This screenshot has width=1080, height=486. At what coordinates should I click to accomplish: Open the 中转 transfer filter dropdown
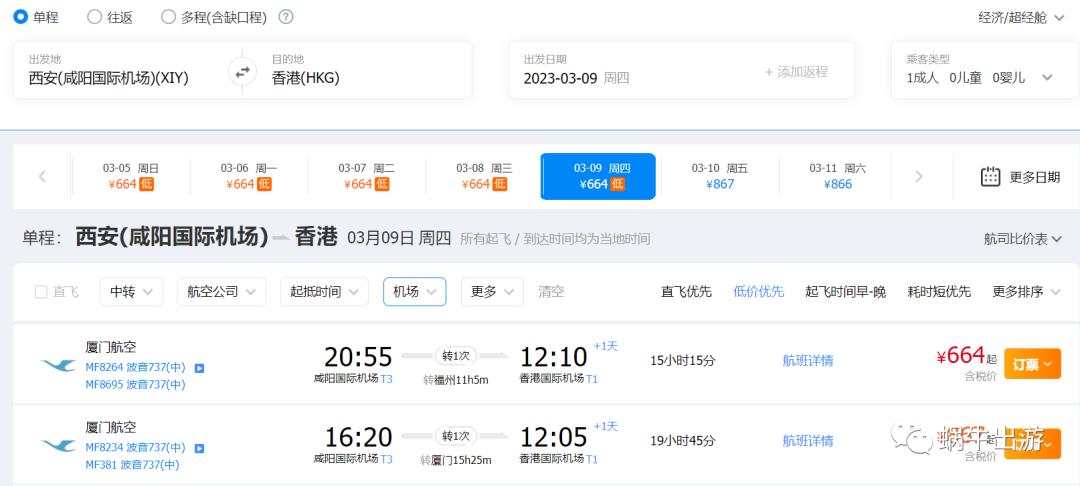131,292
